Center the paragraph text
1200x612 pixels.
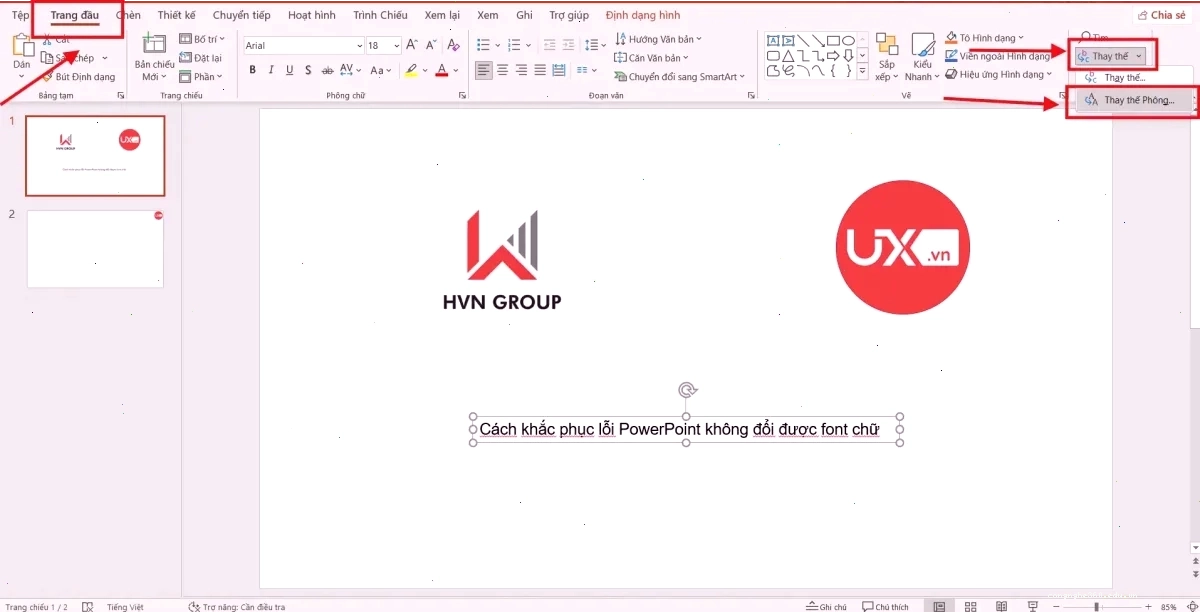coord(503,70)
